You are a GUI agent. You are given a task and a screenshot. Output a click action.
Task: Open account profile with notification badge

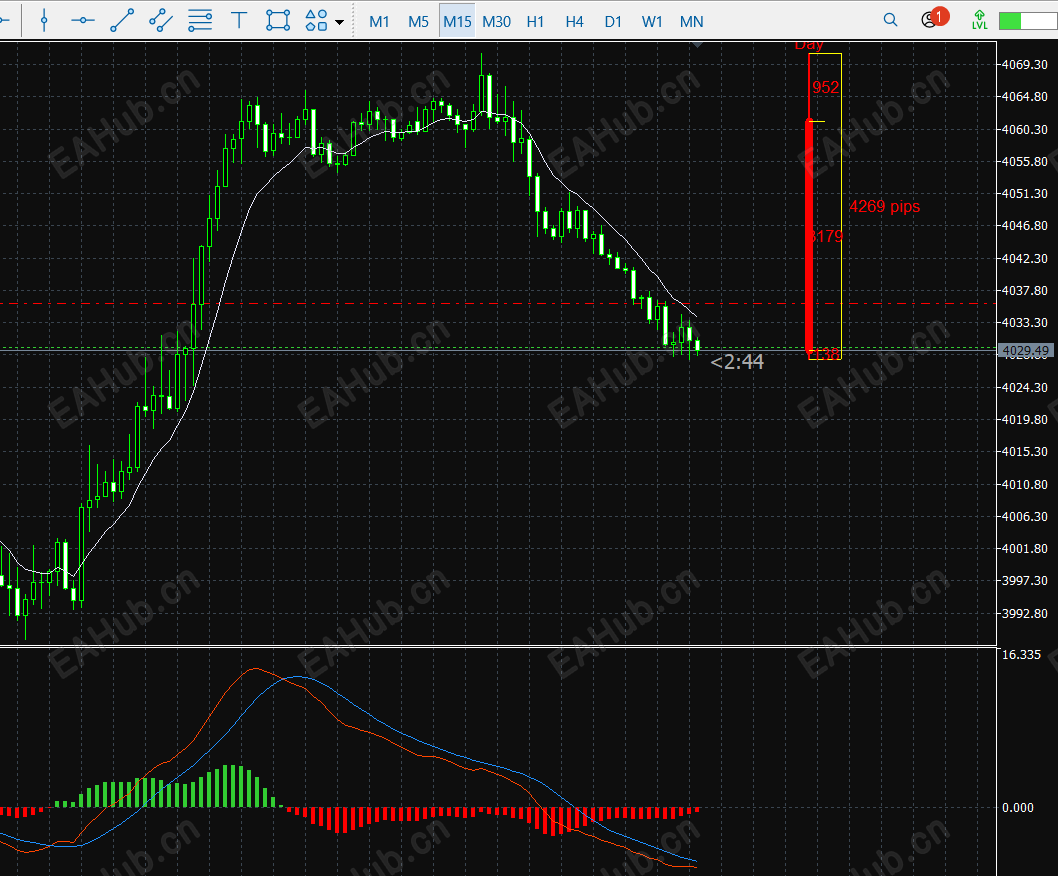[x=934, y=19]
